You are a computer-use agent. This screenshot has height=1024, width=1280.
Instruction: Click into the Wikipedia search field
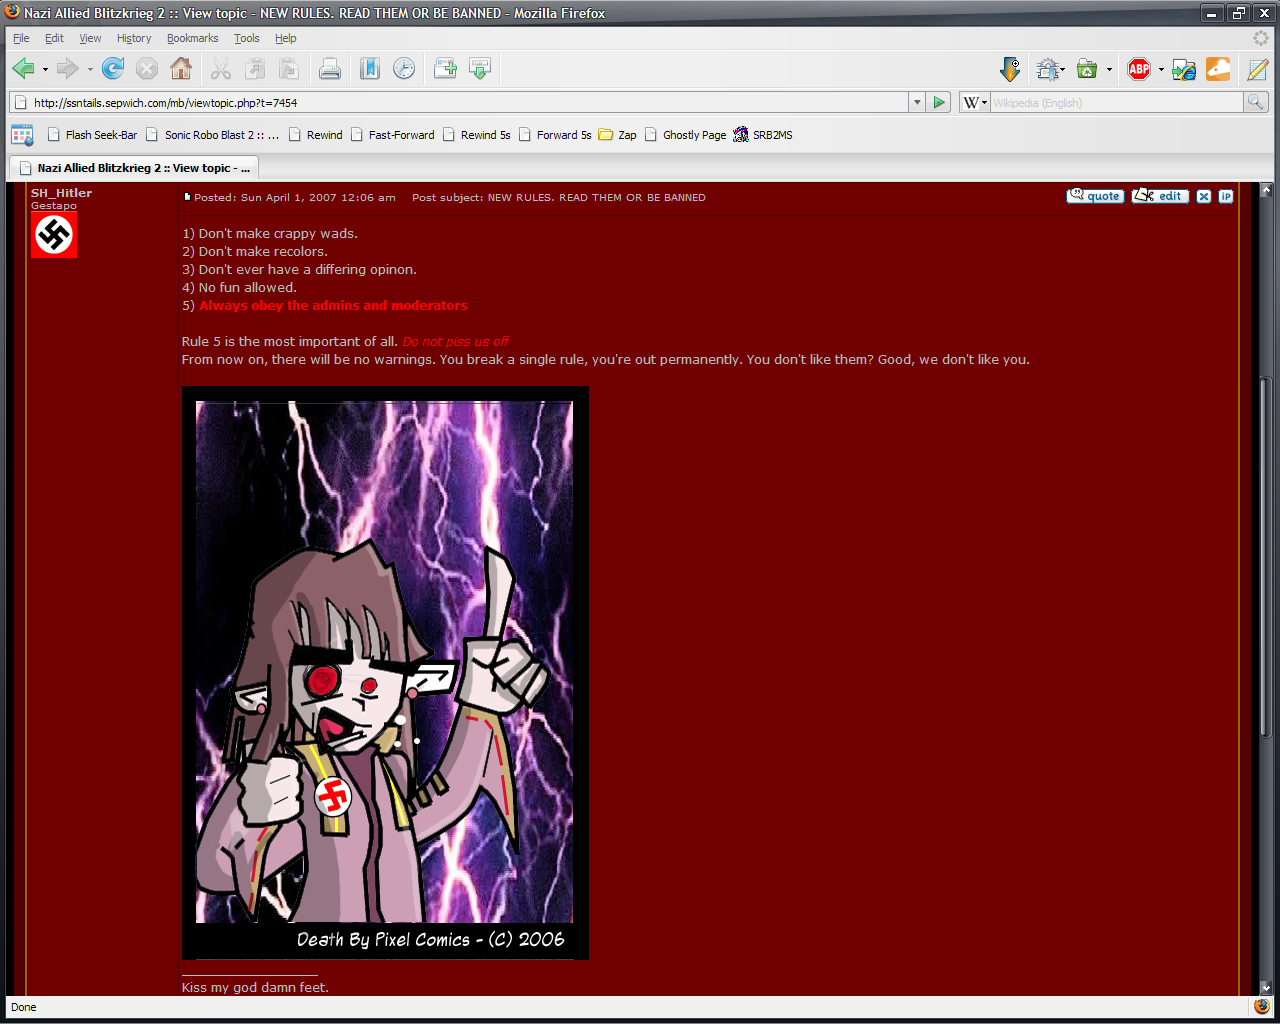pos(1115,102)
